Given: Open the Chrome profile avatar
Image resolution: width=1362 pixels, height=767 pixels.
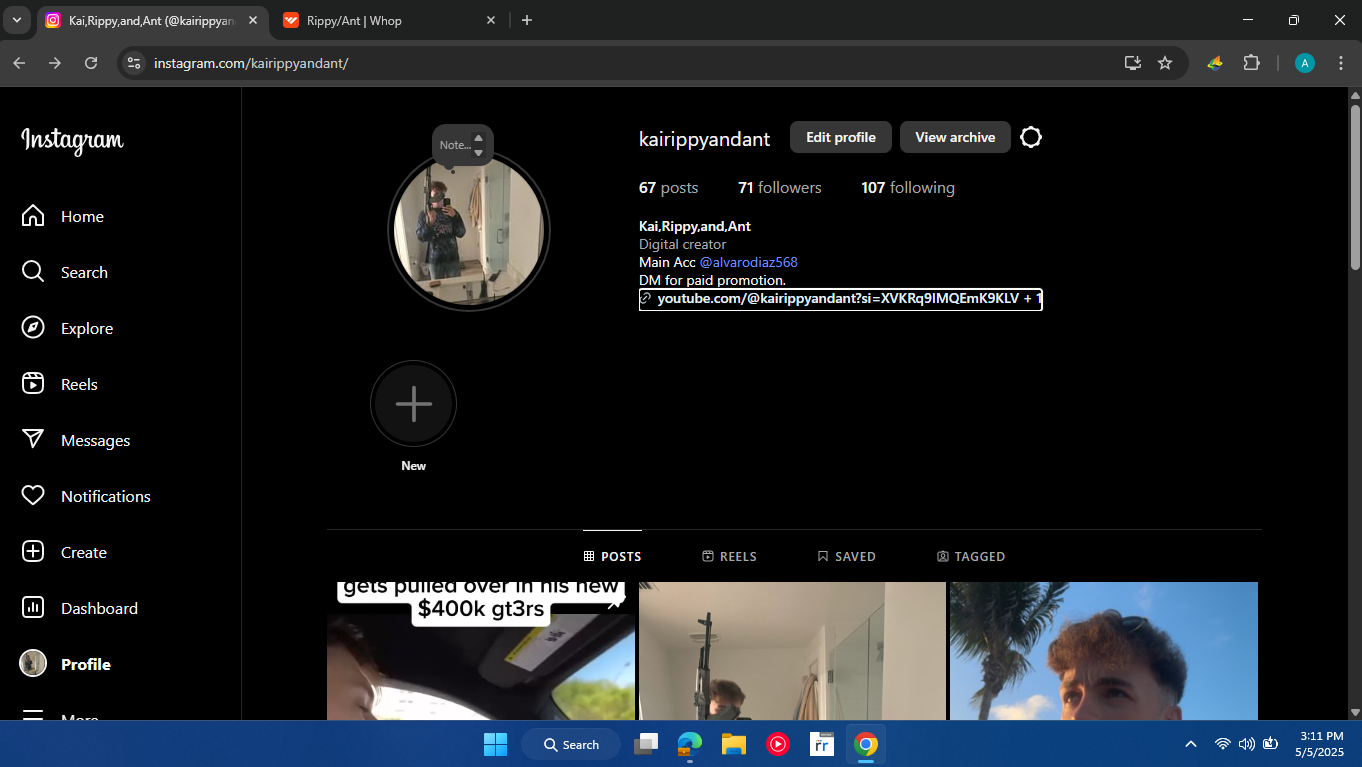Looking at the screenshot, I should [1305, 63].
